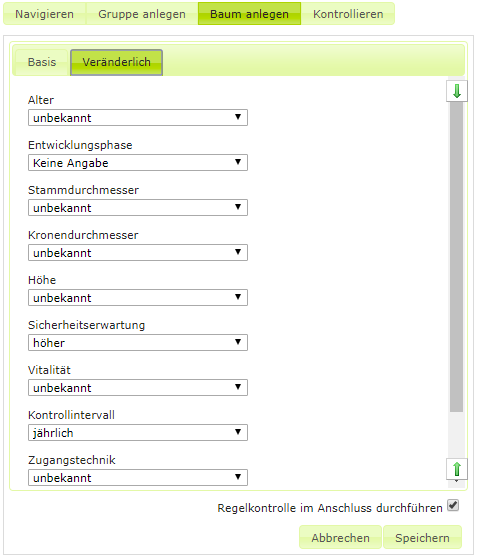Click the green up arrow scroll icon
478x559 pixels.
[457, 469]
